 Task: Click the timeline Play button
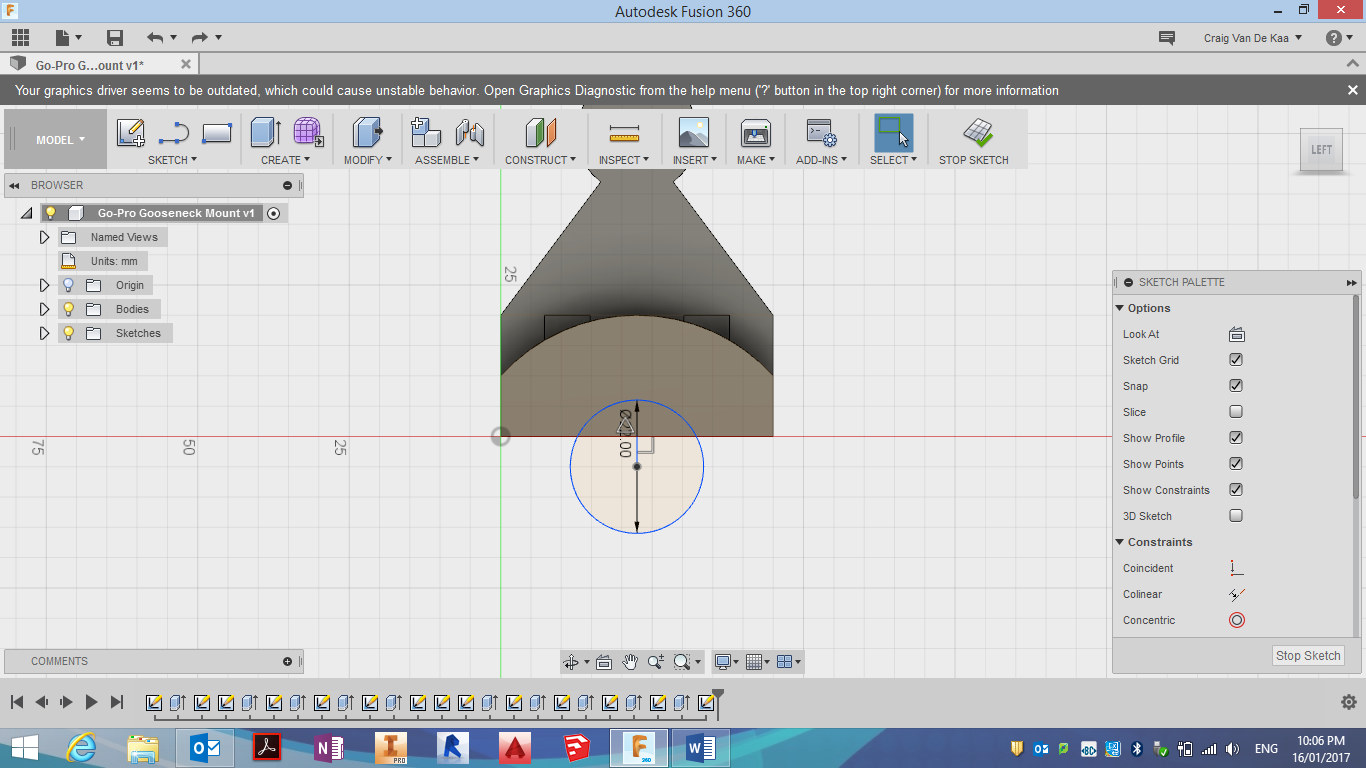click(x=91, y=702)
